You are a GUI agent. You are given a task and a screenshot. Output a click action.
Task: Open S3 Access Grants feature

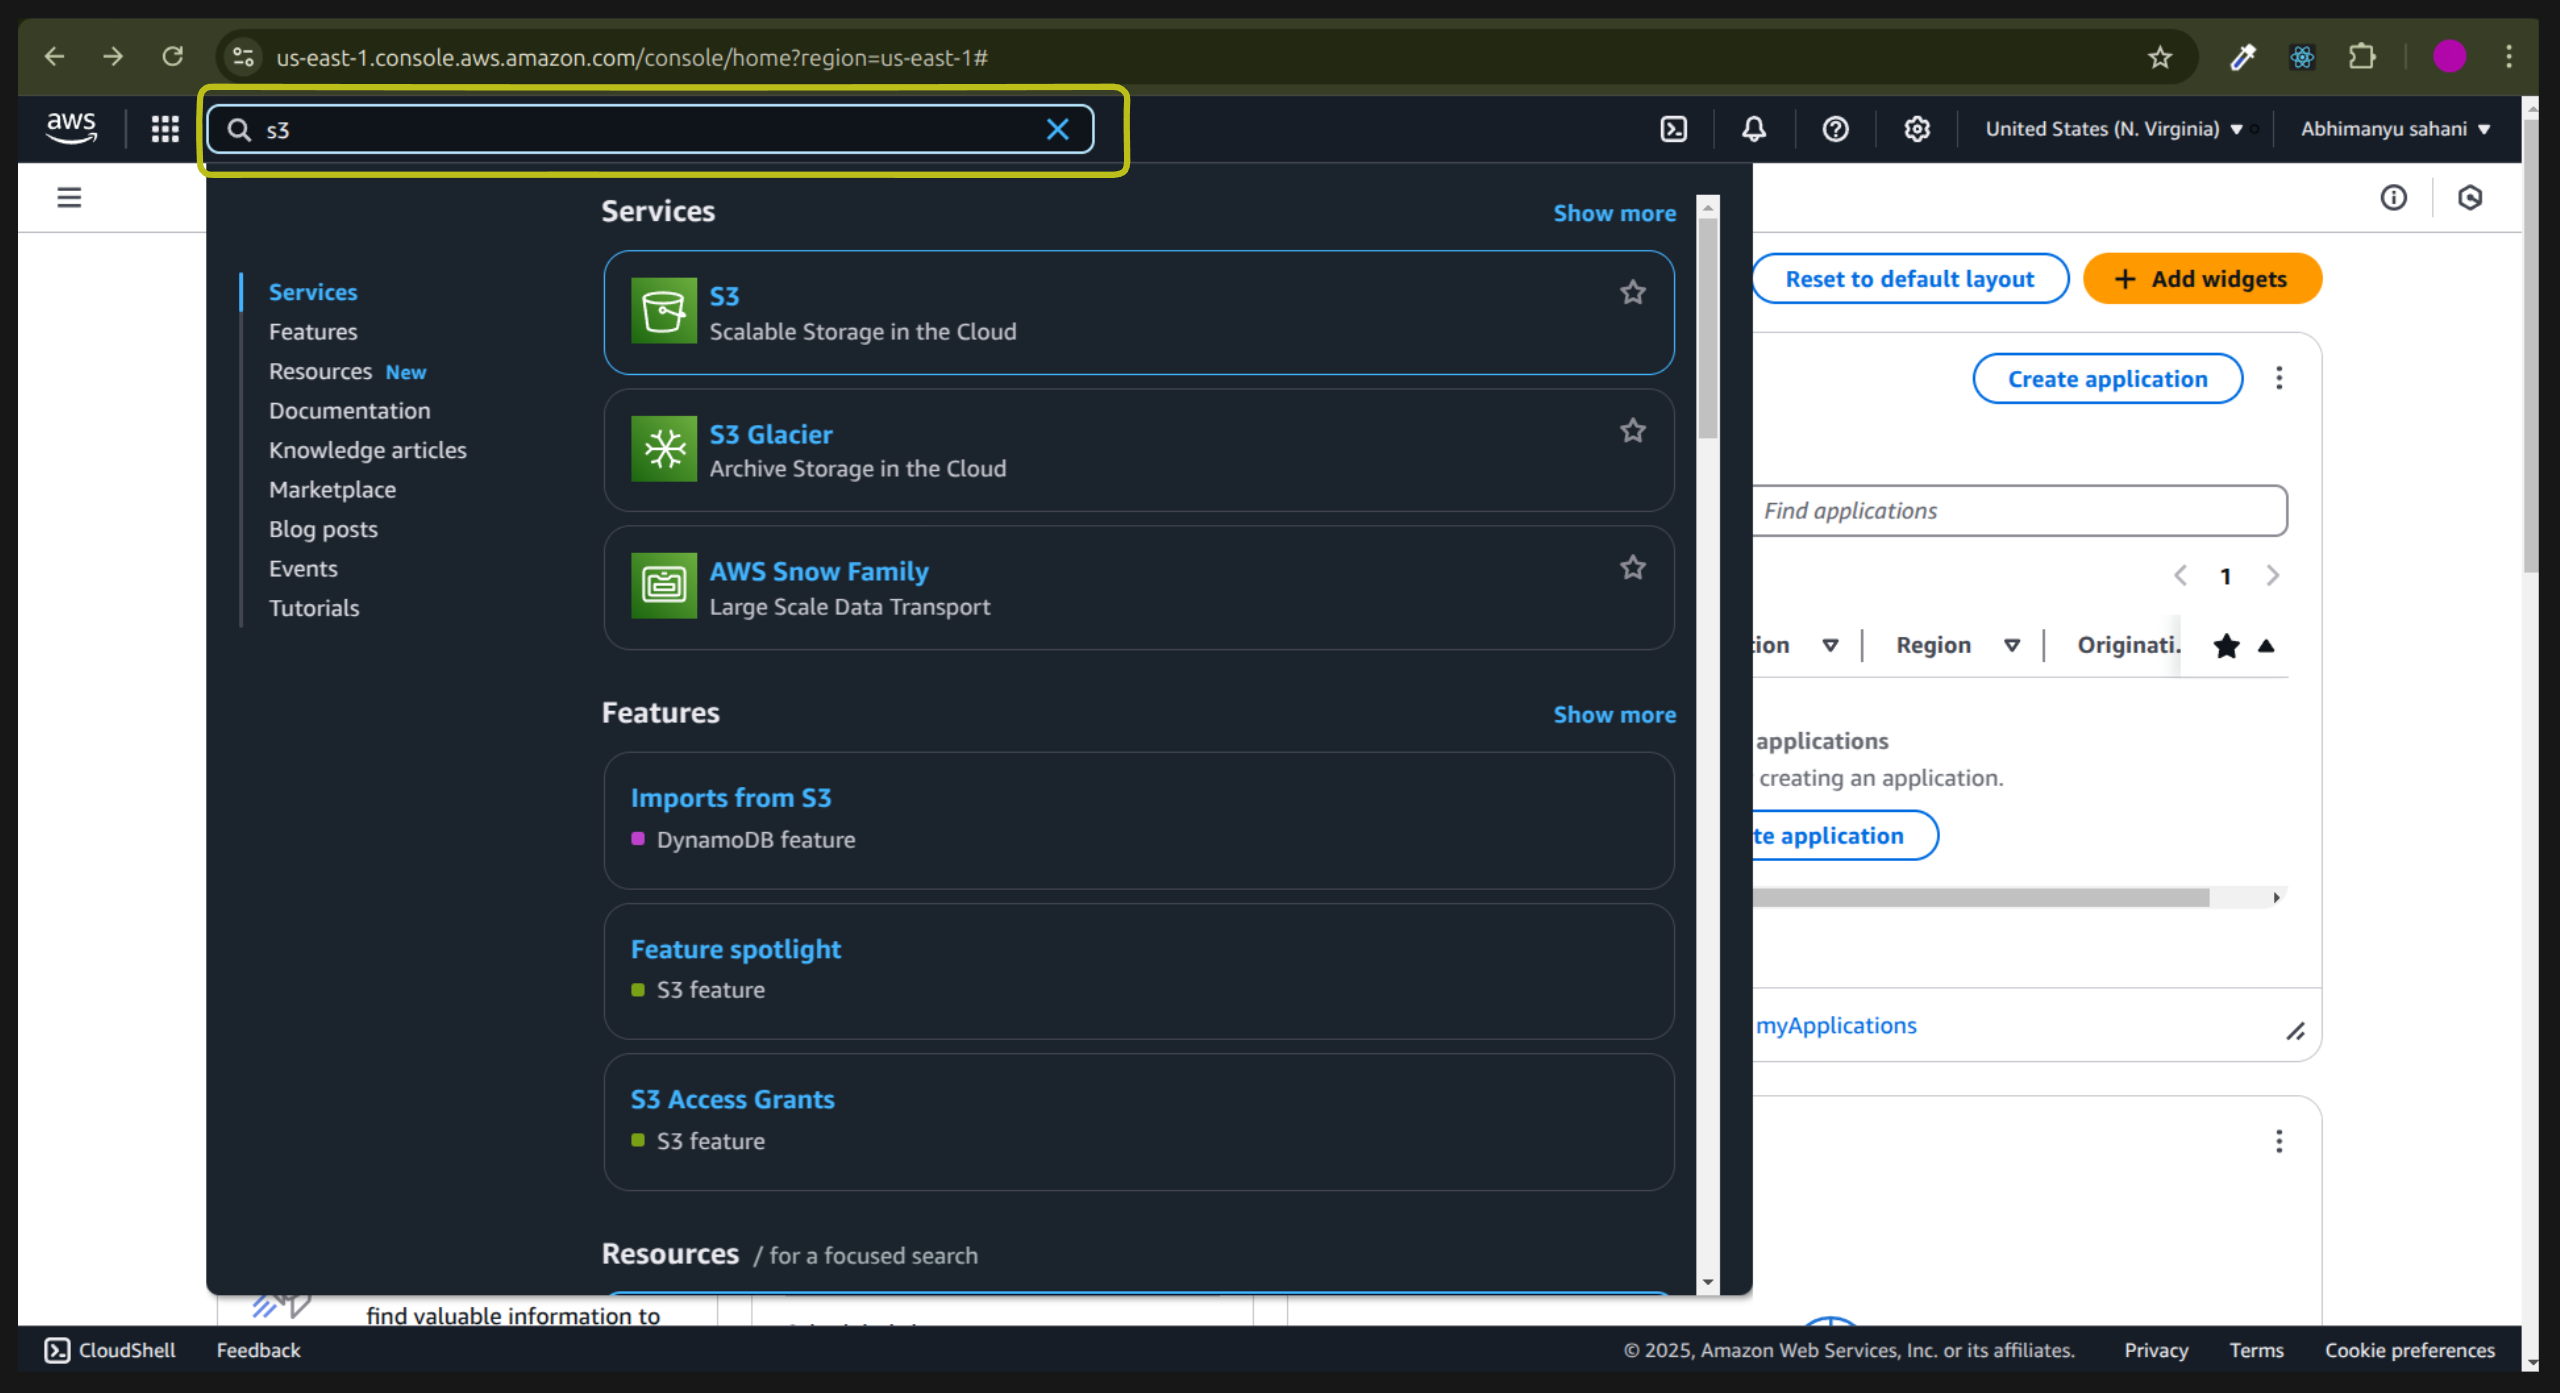732,1099
